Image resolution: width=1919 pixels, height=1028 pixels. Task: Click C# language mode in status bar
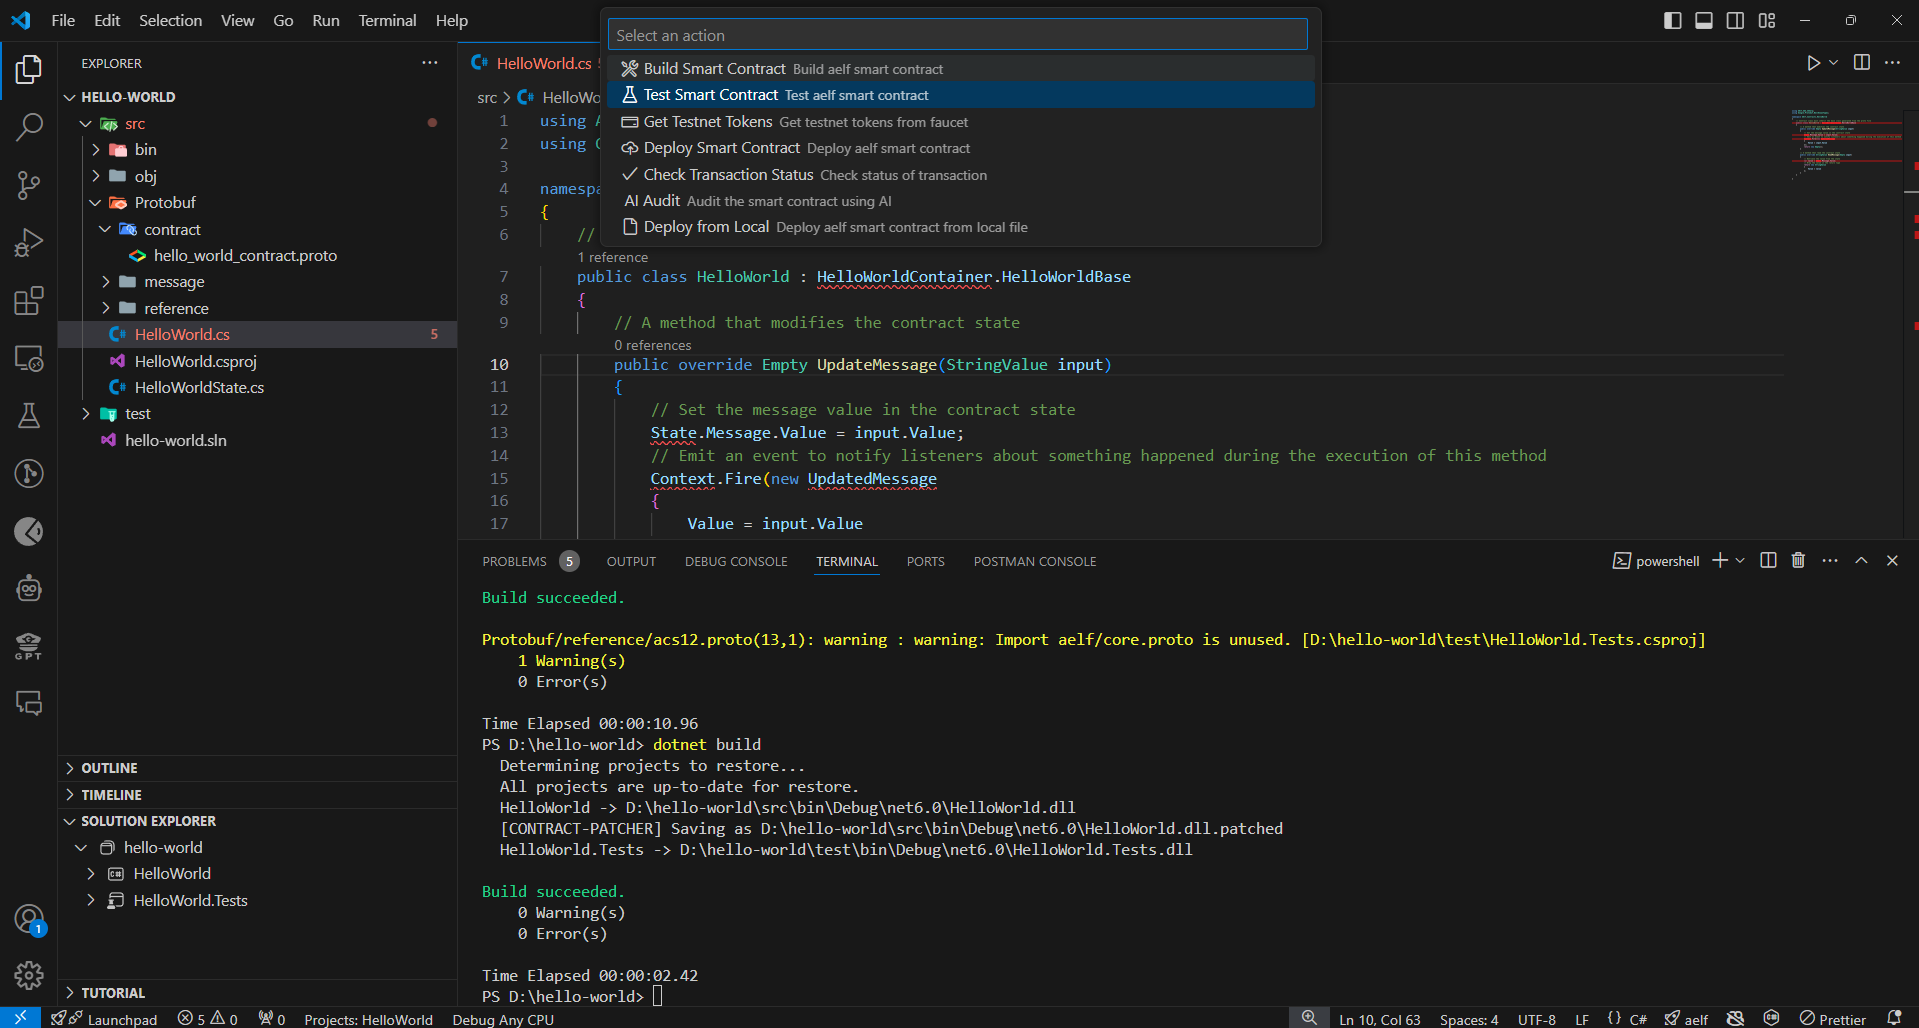1638,1019
